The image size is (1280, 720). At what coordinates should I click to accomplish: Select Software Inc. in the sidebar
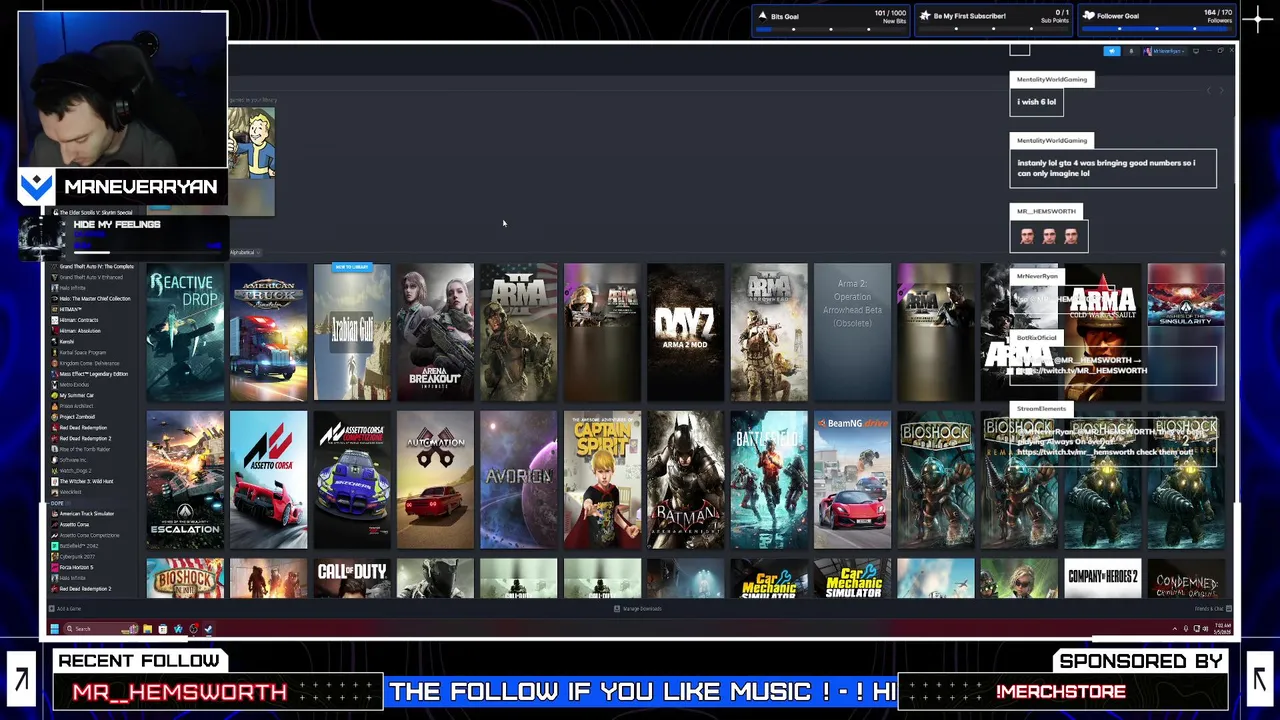tap(68, 460)
